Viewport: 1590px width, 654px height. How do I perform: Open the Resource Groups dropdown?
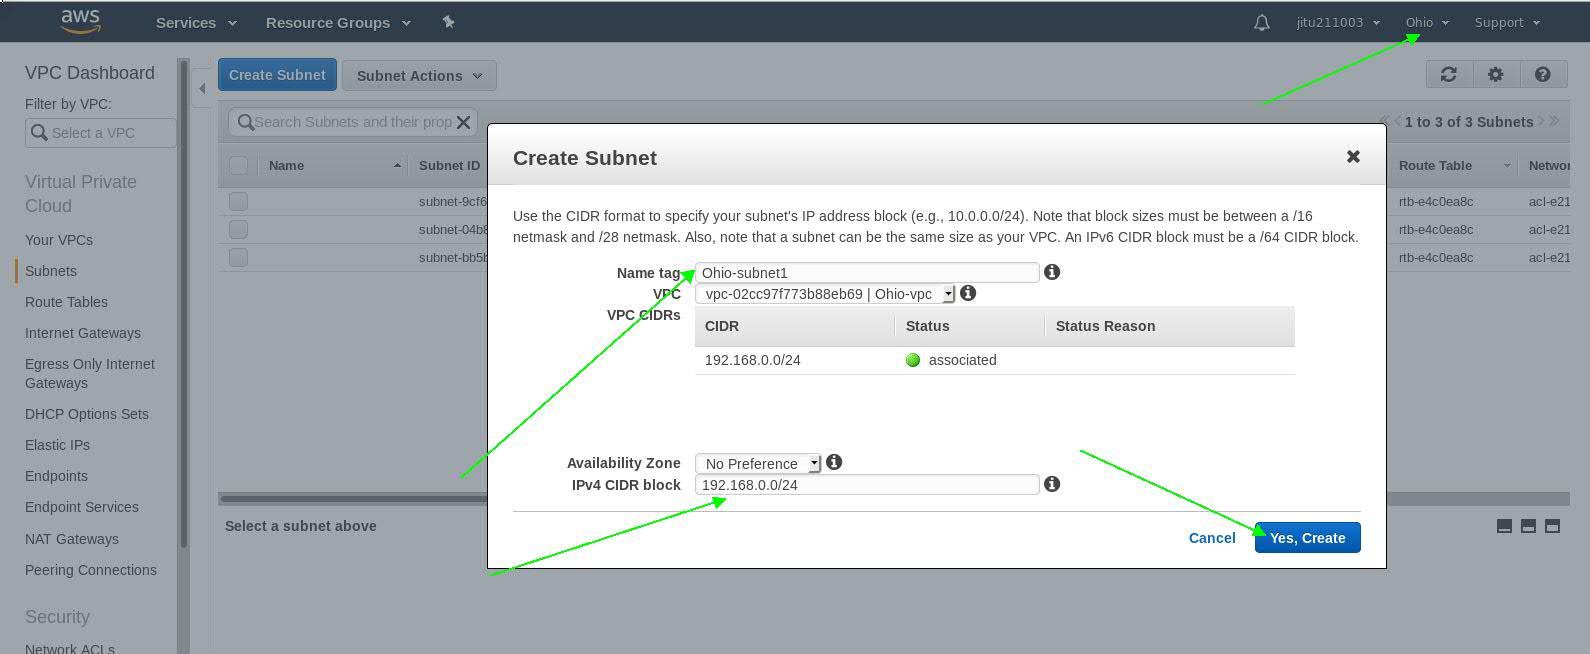tap(338, 22)
